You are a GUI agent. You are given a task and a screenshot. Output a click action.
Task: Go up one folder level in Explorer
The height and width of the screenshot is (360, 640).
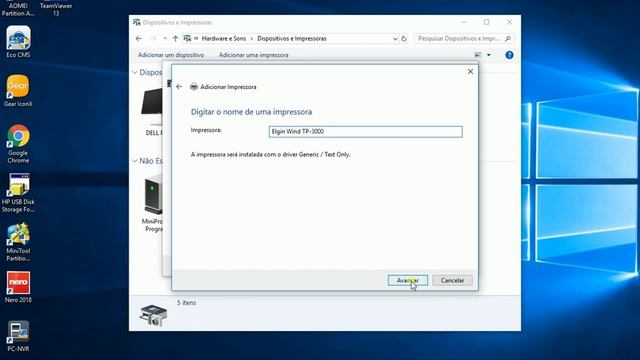pos(175,38)
